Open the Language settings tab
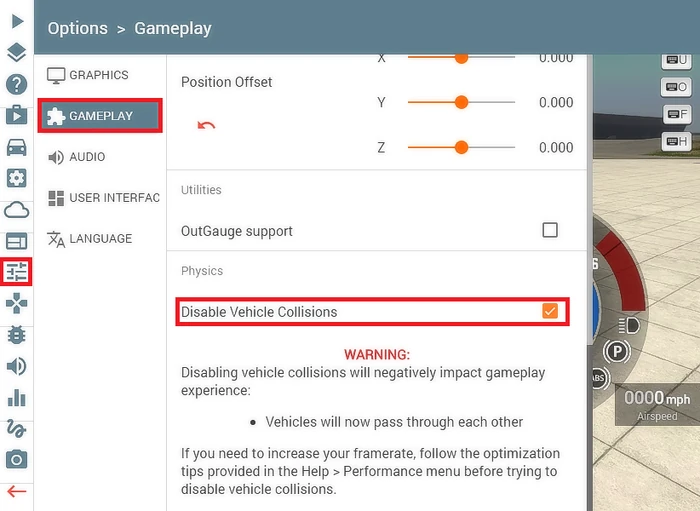700x511 pixels. point(100,239)
